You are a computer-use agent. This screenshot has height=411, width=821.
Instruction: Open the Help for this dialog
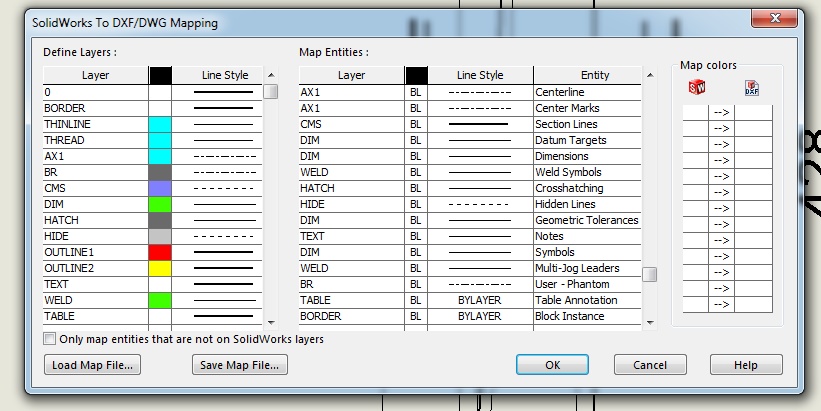746,365
